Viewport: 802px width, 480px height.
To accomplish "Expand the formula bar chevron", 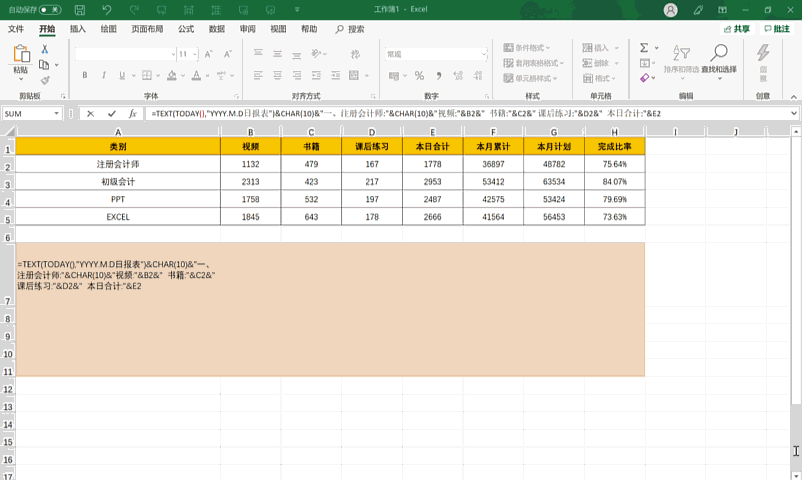I will click(793, 114).
